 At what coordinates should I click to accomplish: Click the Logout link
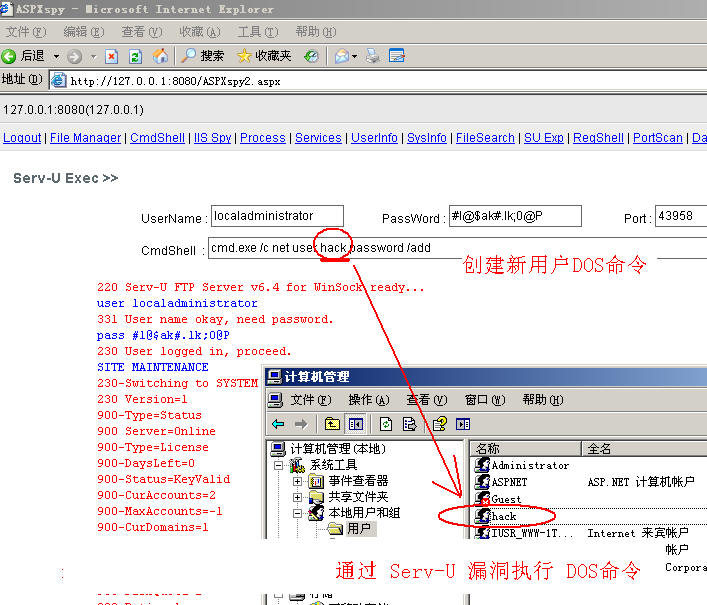click(x=22, y=138)
